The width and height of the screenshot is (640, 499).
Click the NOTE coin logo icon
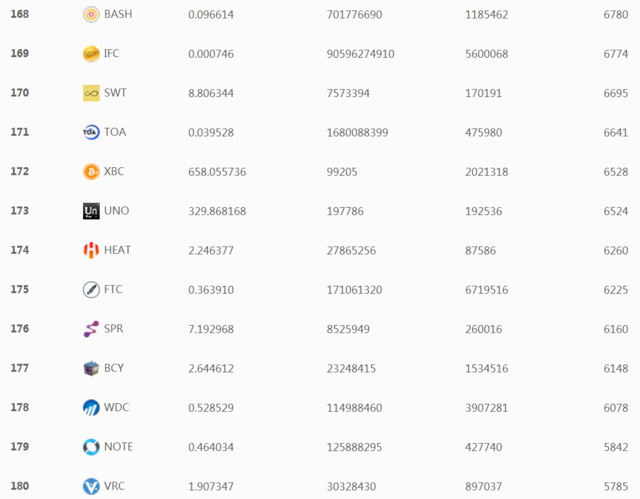pos(91,447)
